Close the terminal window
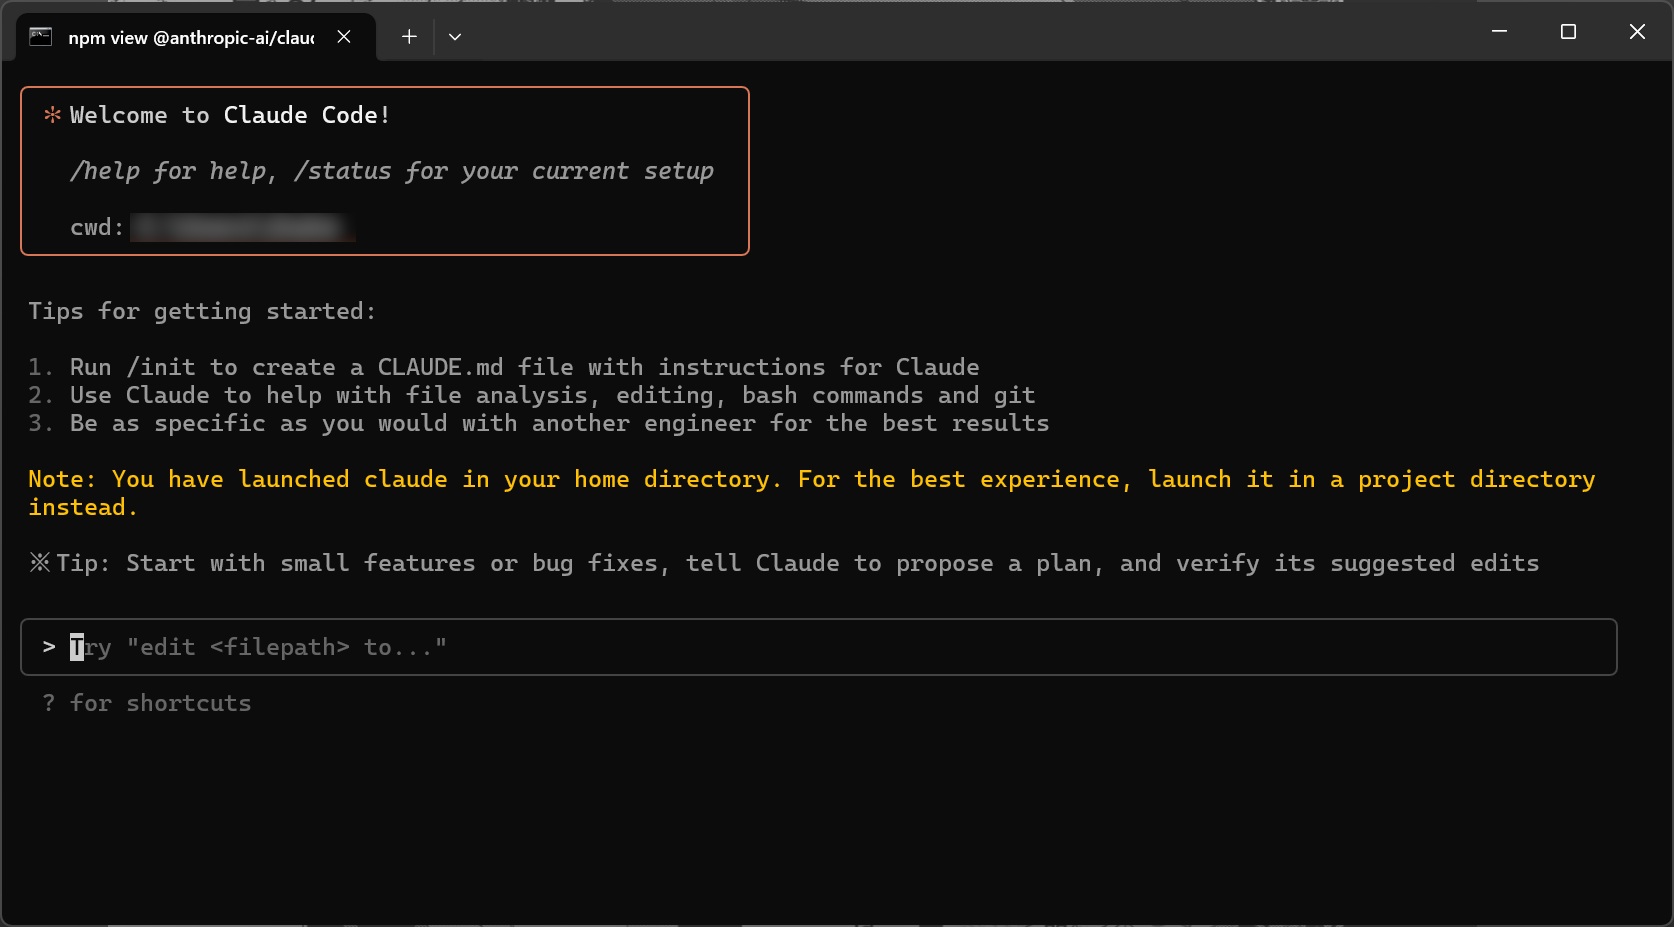This screenshot has width=1674, height=927. click(x=1637, y=32)
